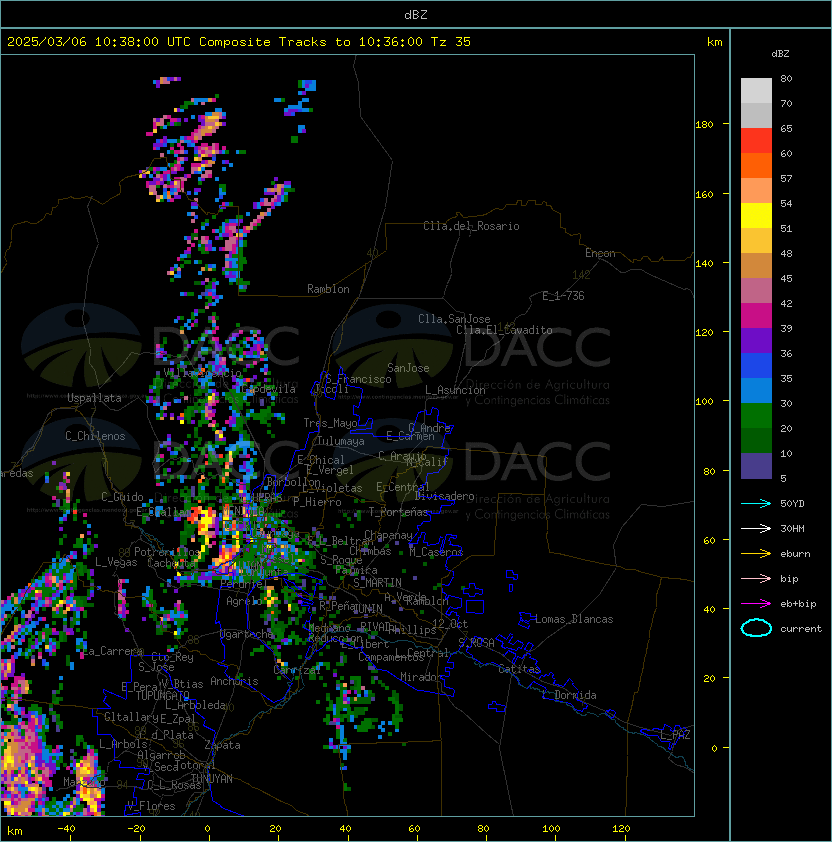The width and height of the screenshot is (832, 842).
Task: Click the 'km' label at top right of map
Action: pos(714,42)
